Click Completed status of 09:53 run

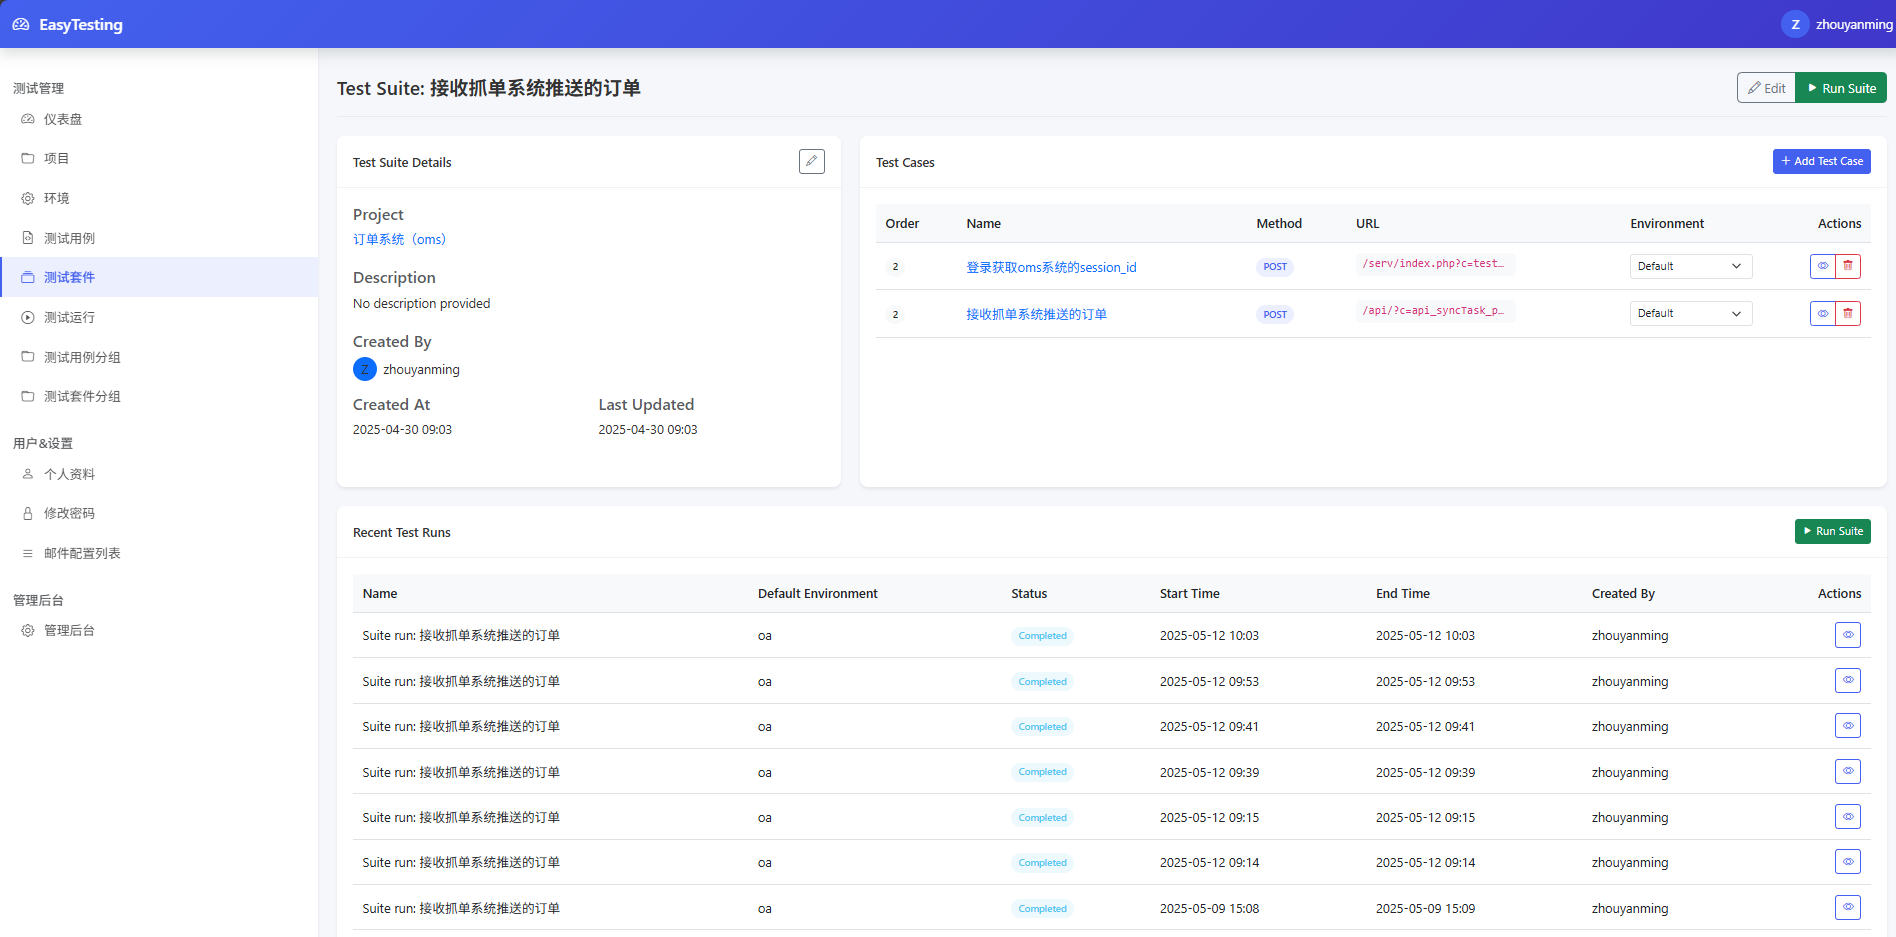tap(1042, 682)
